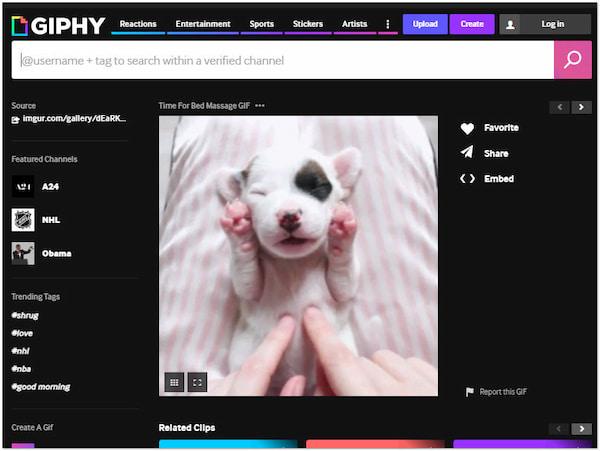Select the #good morning trending tag
The width and height of the screenshot is (600, 451).
[41, 387]
